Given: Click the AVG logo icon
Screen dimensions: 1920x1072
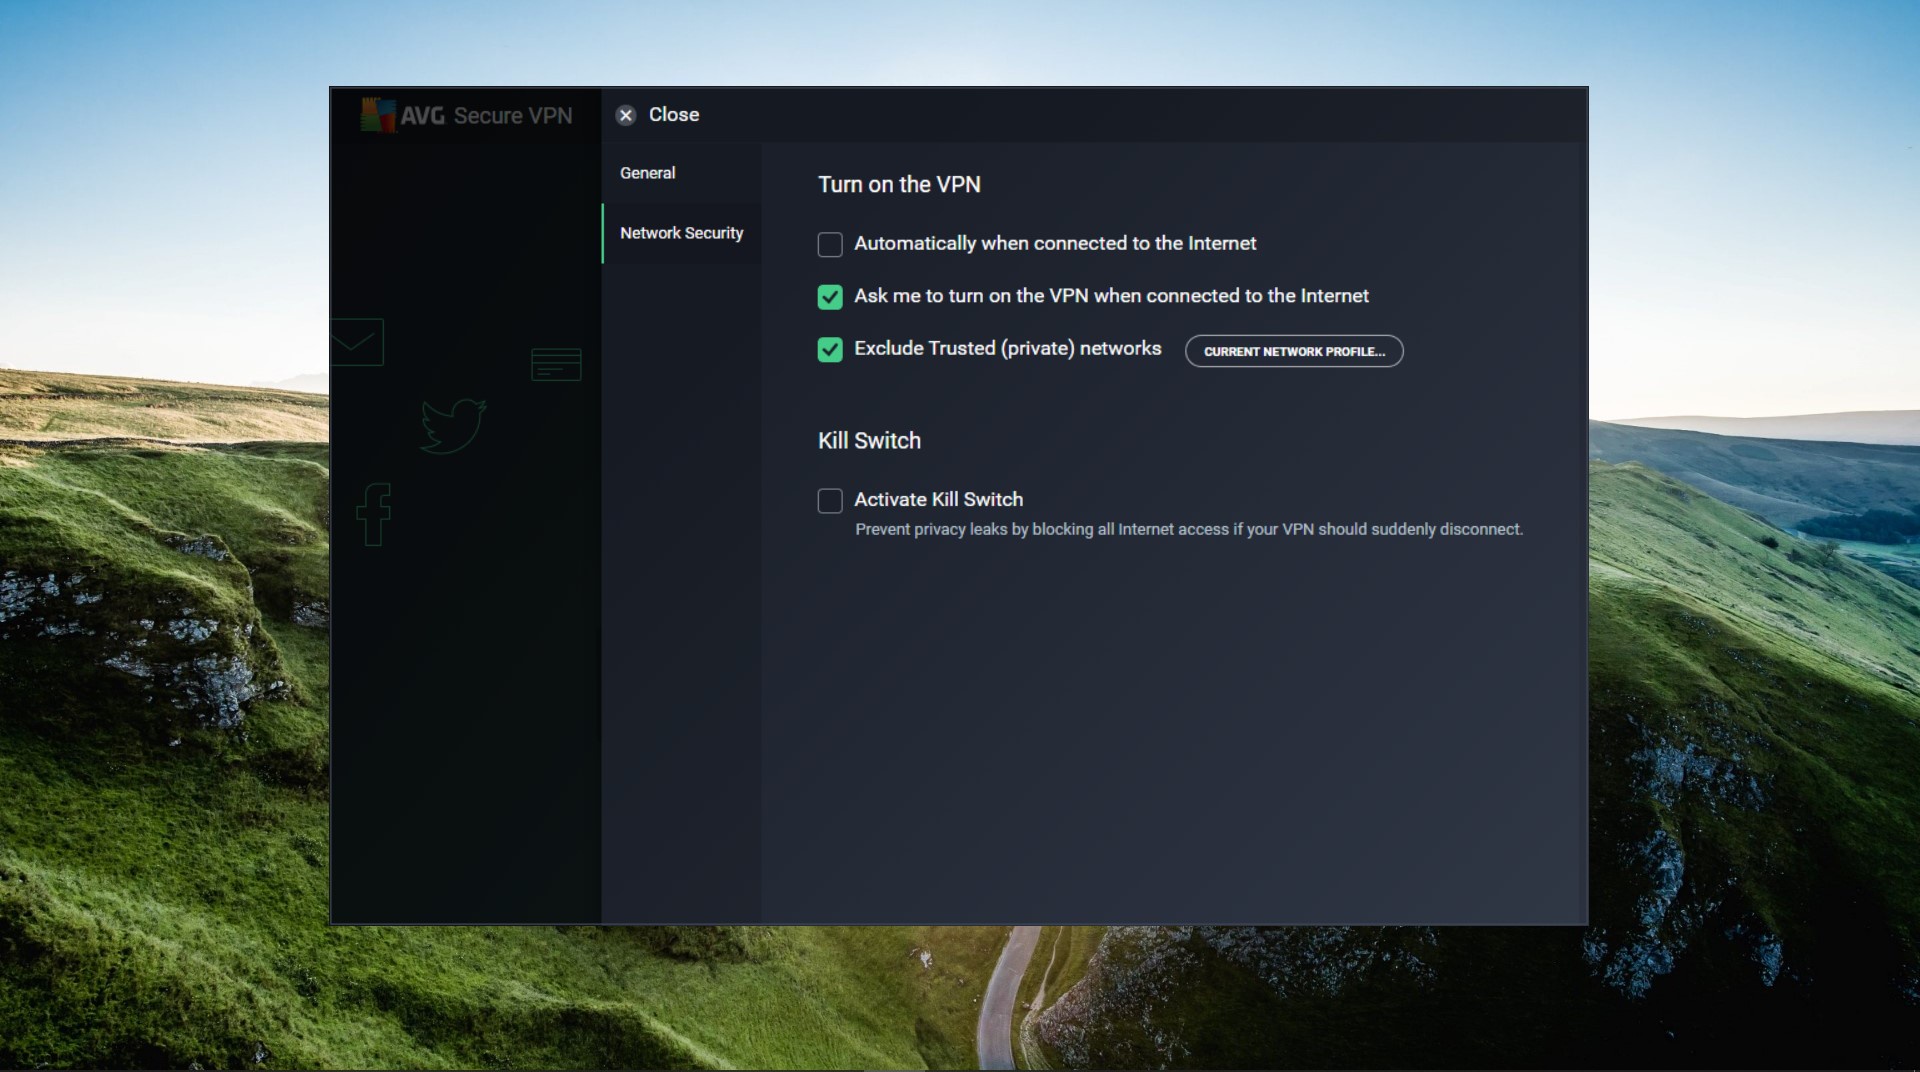Looking at the screenshot, I should (377, 115).
